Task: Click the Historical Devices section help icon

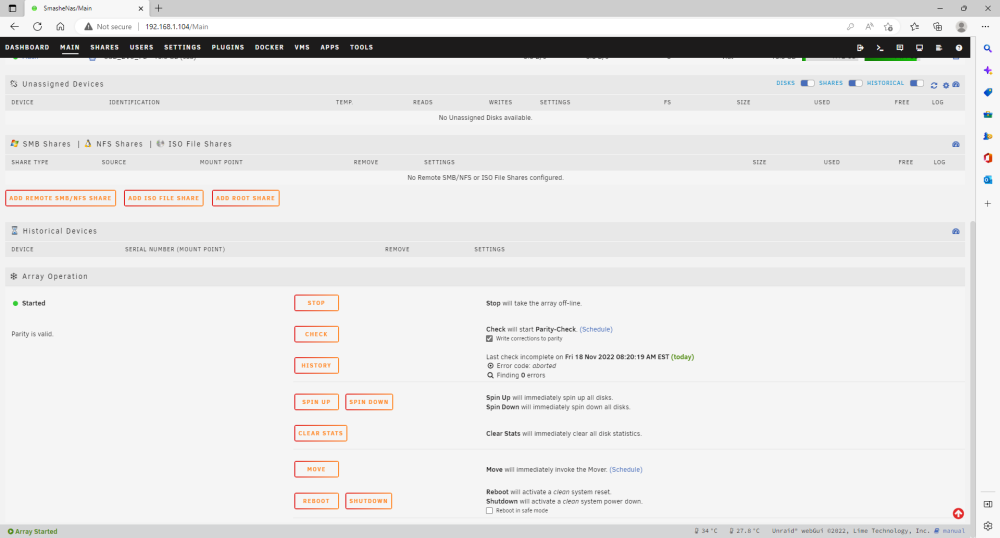Action: pos(956,231)
